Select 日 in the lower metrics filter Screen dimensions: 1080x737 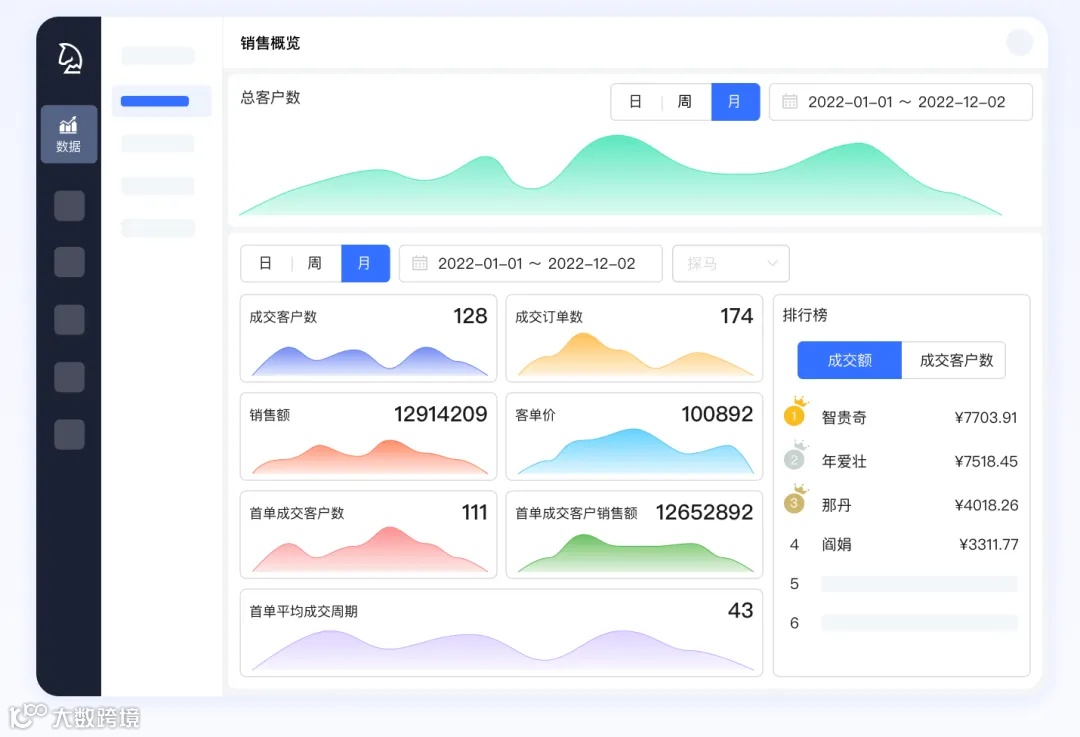(x=265, y=263)
